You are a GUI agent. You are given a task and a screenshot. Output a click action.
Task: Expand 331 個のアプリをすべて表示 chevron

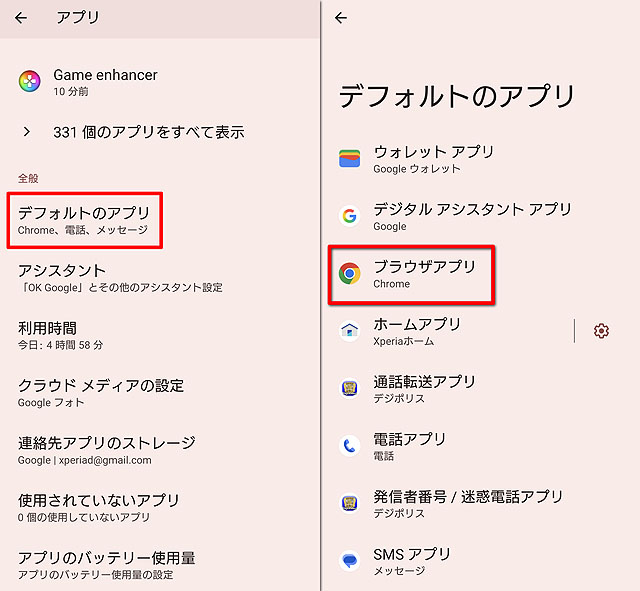pos(28,131)
